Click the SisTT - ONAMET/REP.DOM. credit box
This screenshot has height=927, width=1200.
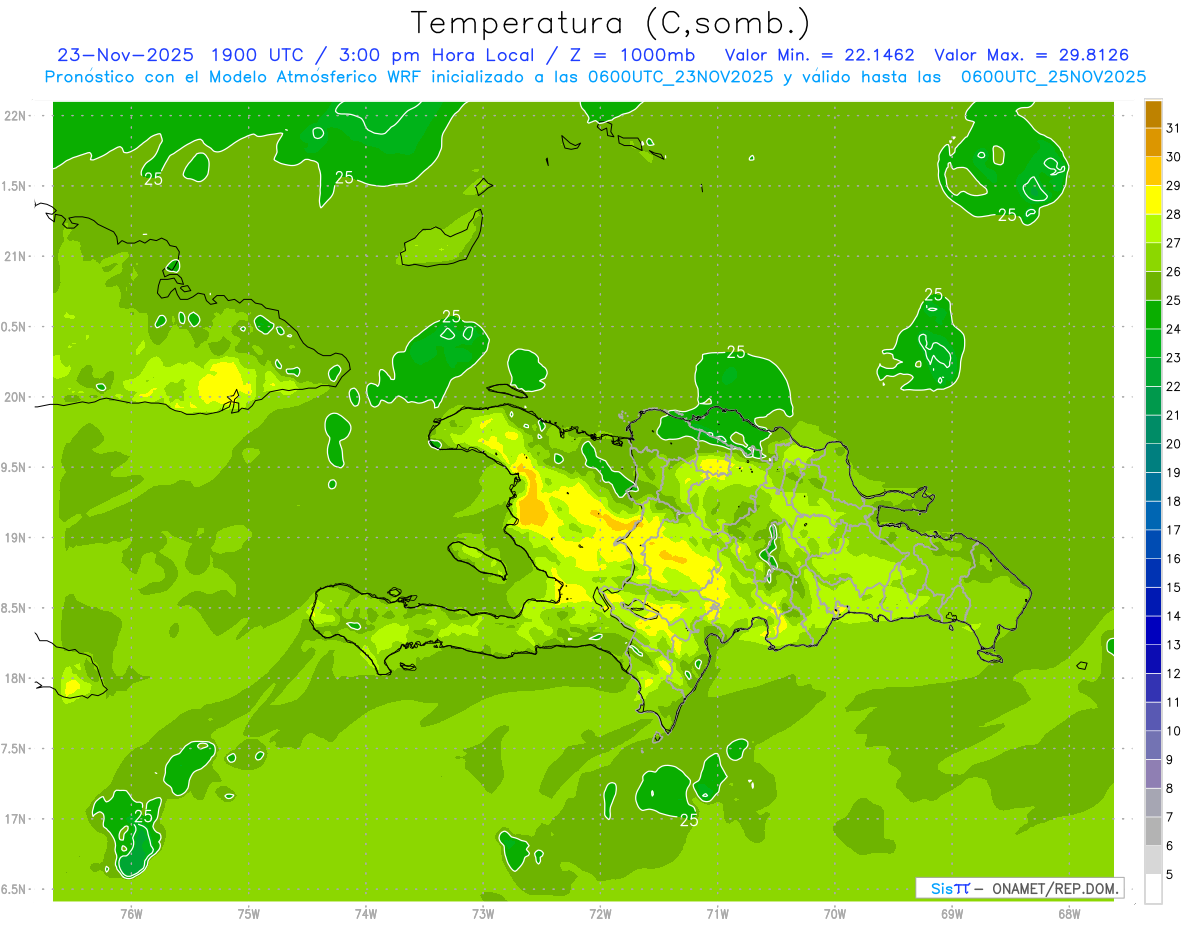point(1019,888)
